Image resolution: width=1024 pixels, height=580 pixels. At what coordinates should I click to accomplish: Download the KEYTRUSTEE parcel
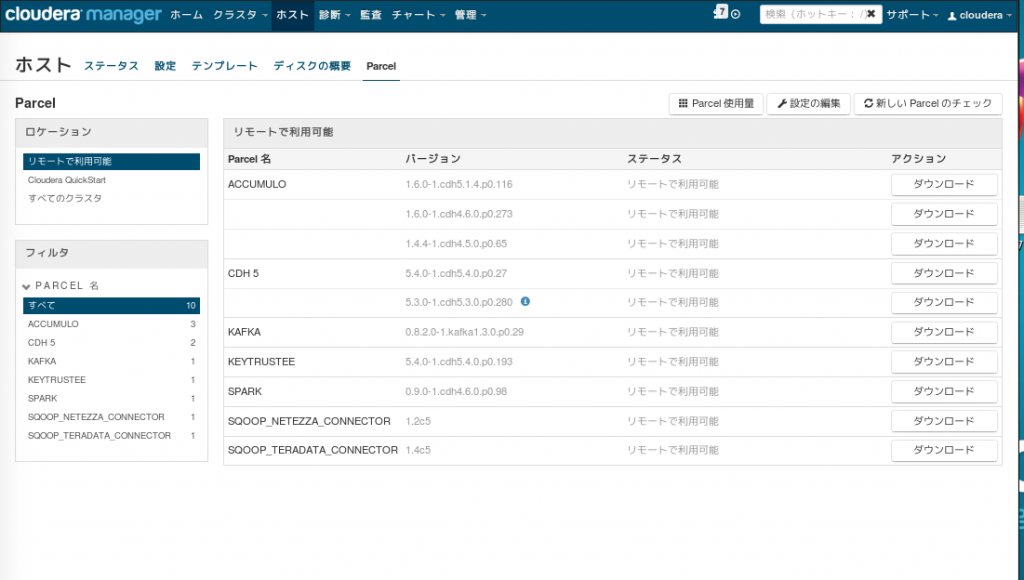point(944,361)
